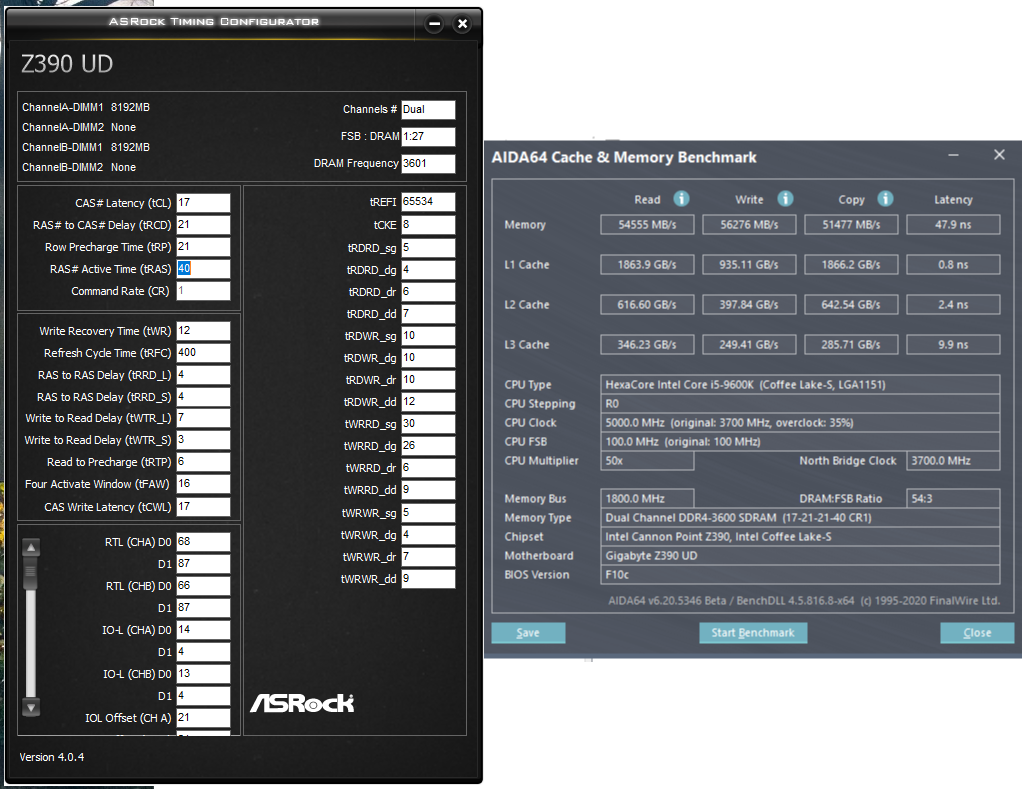This screenshot has height=789, width=1022.
Task: Click the Save button in AIDA64
Action: [x=528, y=633]
